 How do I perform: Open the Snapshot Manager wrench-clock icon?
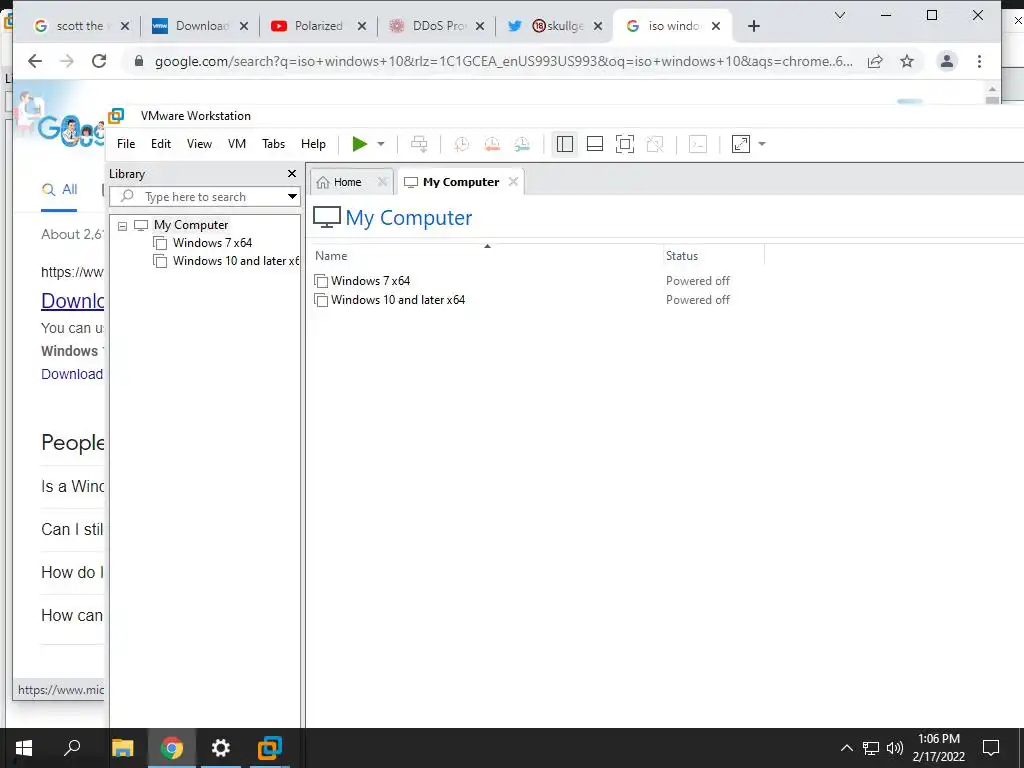(522, 144)
